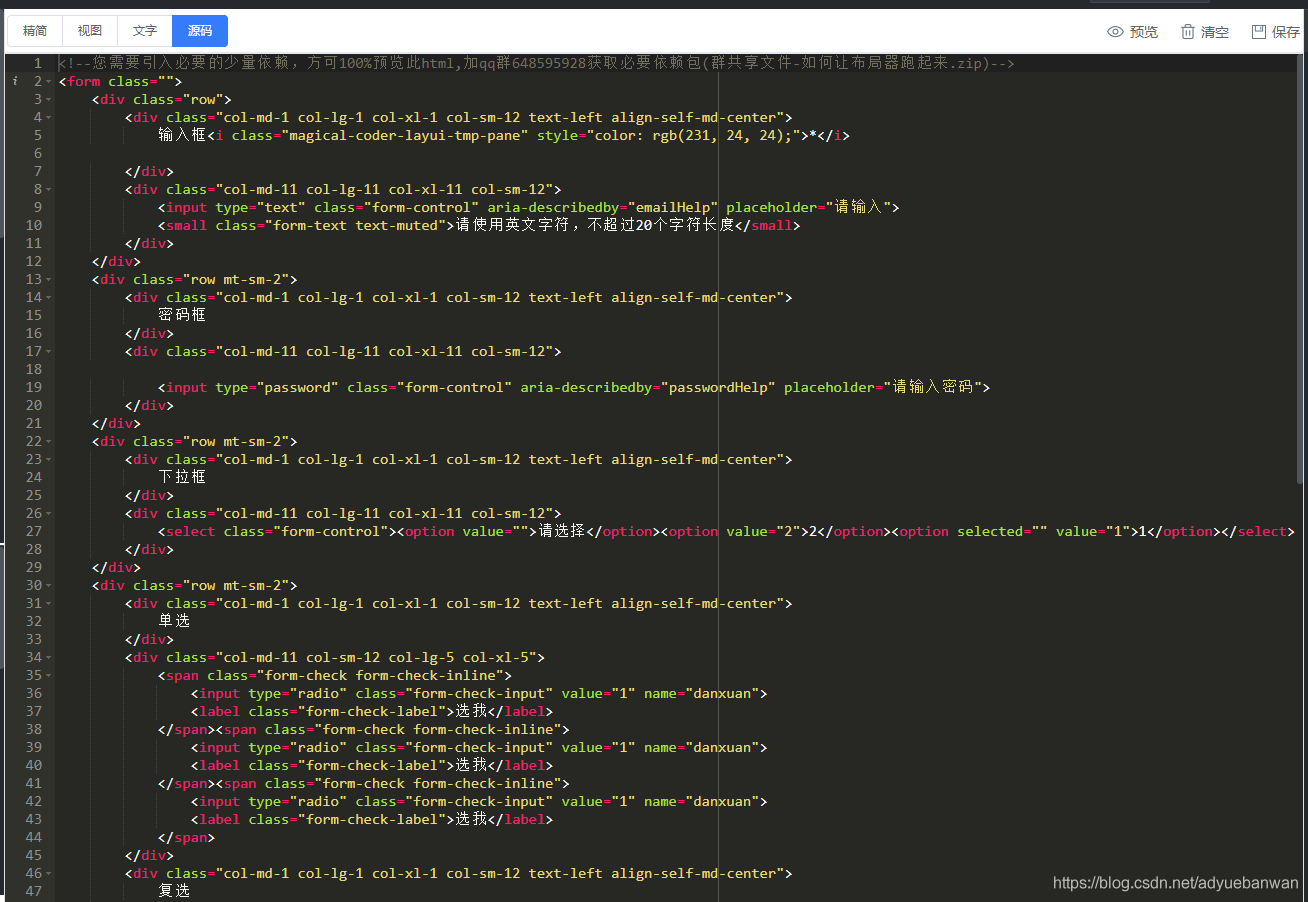Click the selected="" attribute on line 27
Viewport: 1308px width, 902px height.
pos(1002,531)
